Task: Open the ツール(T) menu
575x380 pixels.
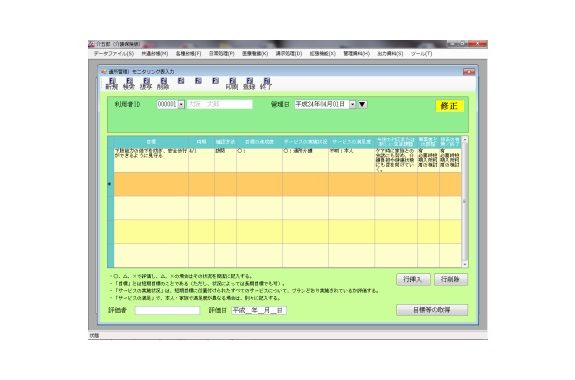Action: pos(422,54)
